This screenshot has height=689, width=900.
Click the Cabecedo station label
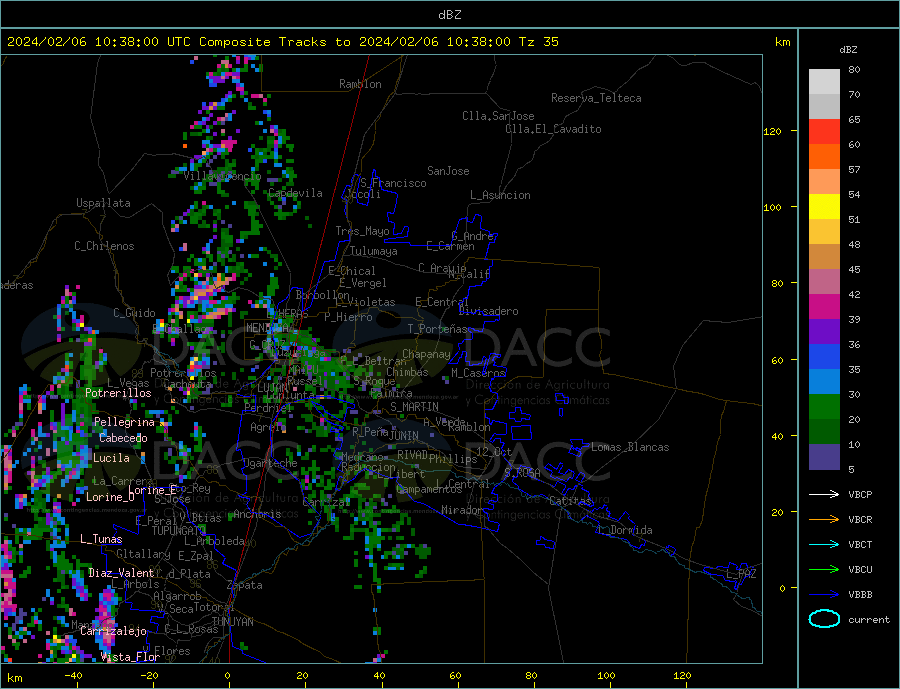[123, 438]
